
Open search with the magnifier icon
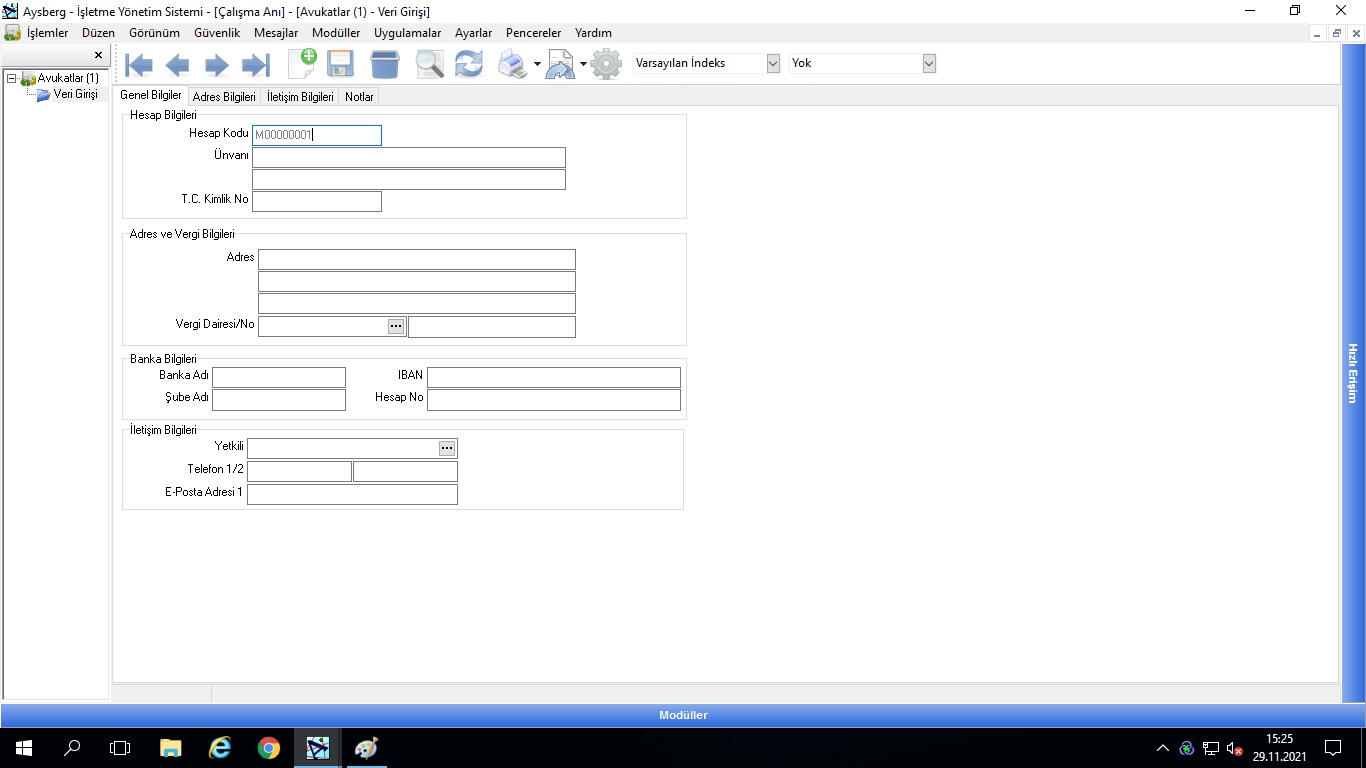[x=429, y=64]
